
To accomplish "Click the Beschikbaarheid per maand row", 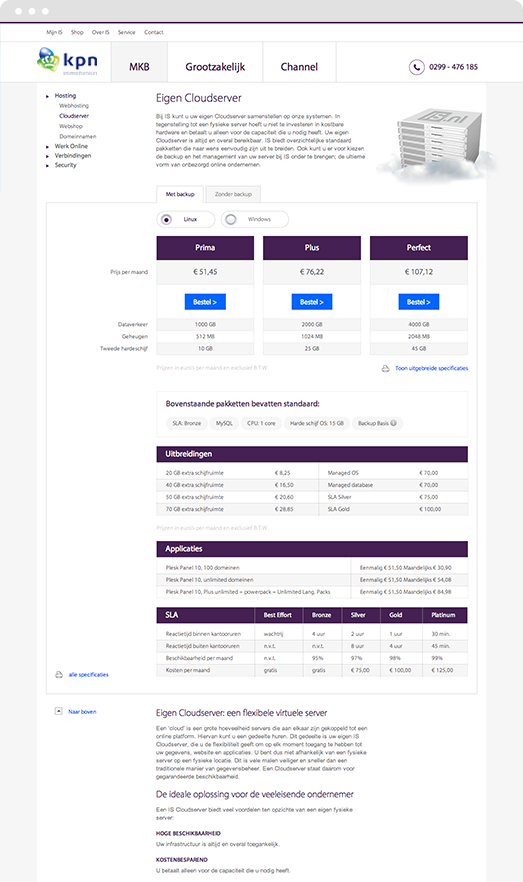I will tap(312, 658).
